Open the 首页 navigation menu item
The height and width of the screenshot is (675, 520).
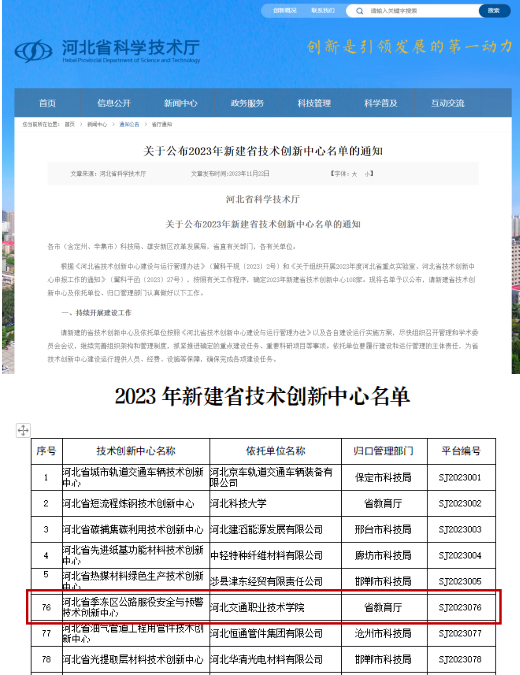coord(47,103)
